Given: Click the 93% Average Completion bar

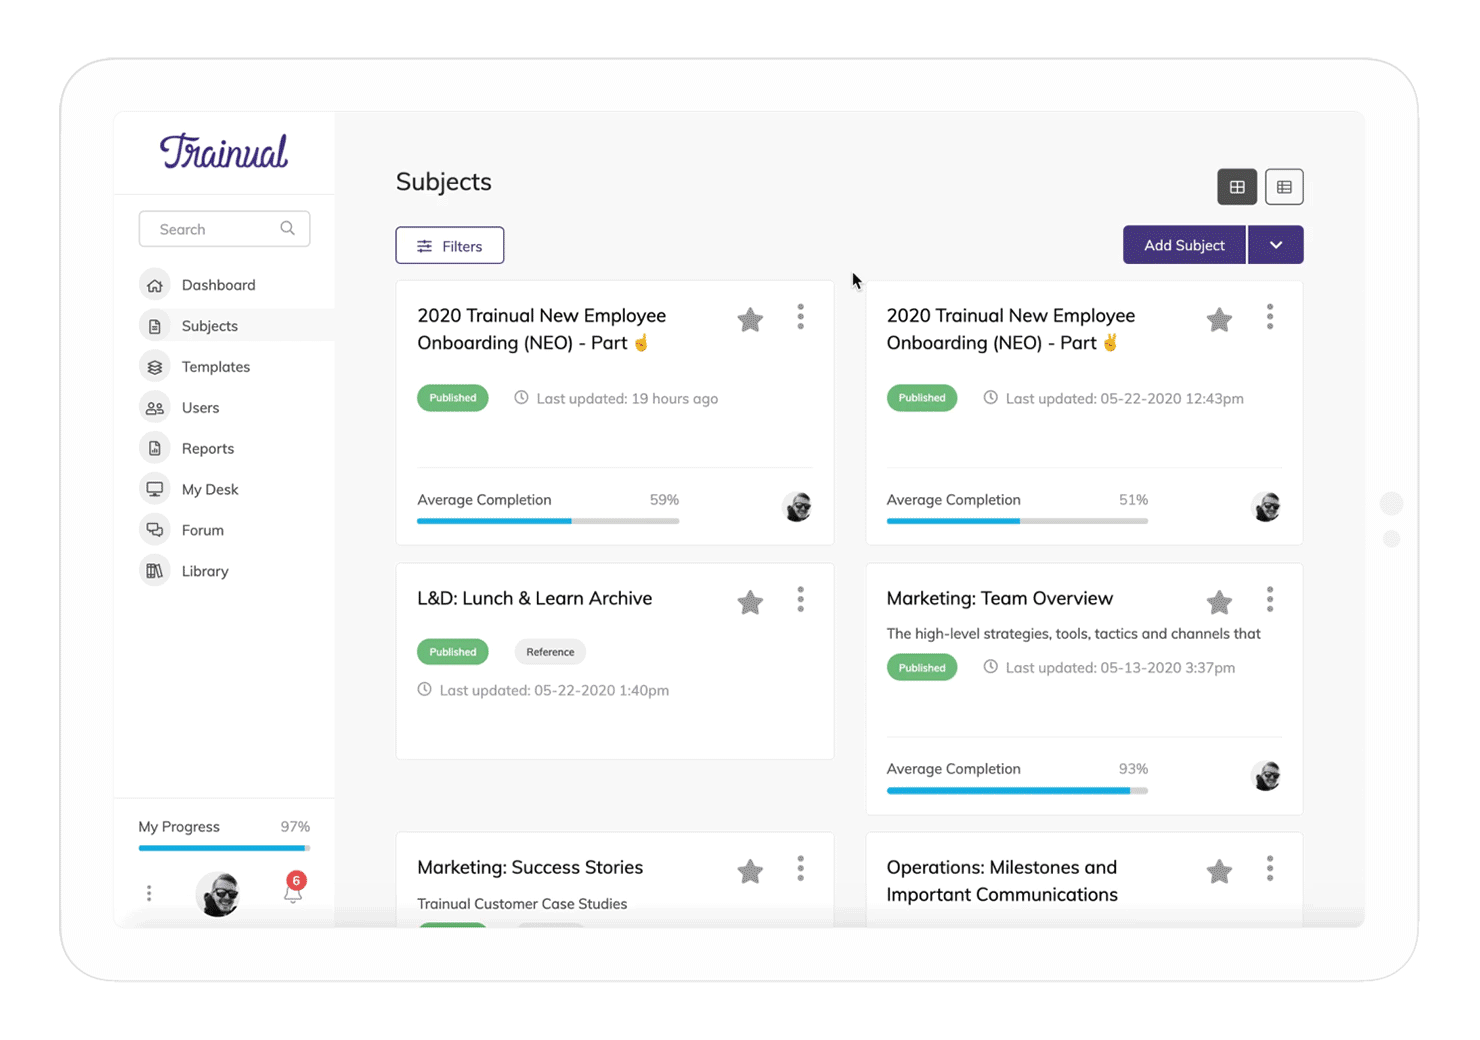Looking at the screenshot, I should click(x=1017, y=790).
